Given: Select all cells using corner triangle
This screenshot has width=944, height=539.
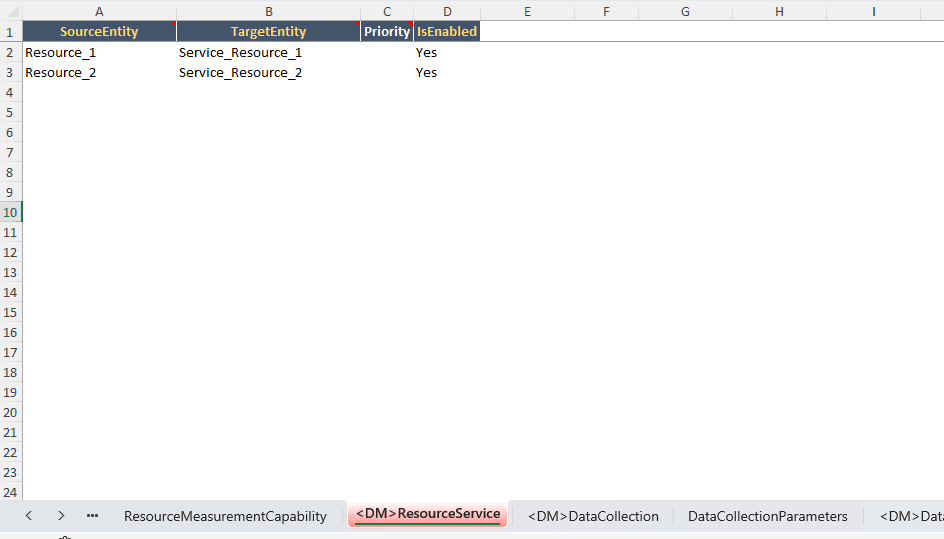Looking at the screenshot, I should coord(11,11).
